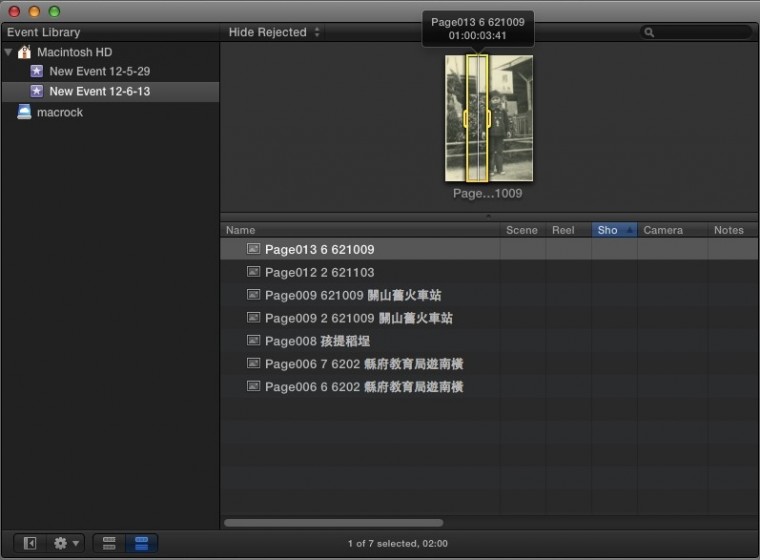The image size is (760, 560).
Task: Click the search magnifier icon
Action: point(650,32)
